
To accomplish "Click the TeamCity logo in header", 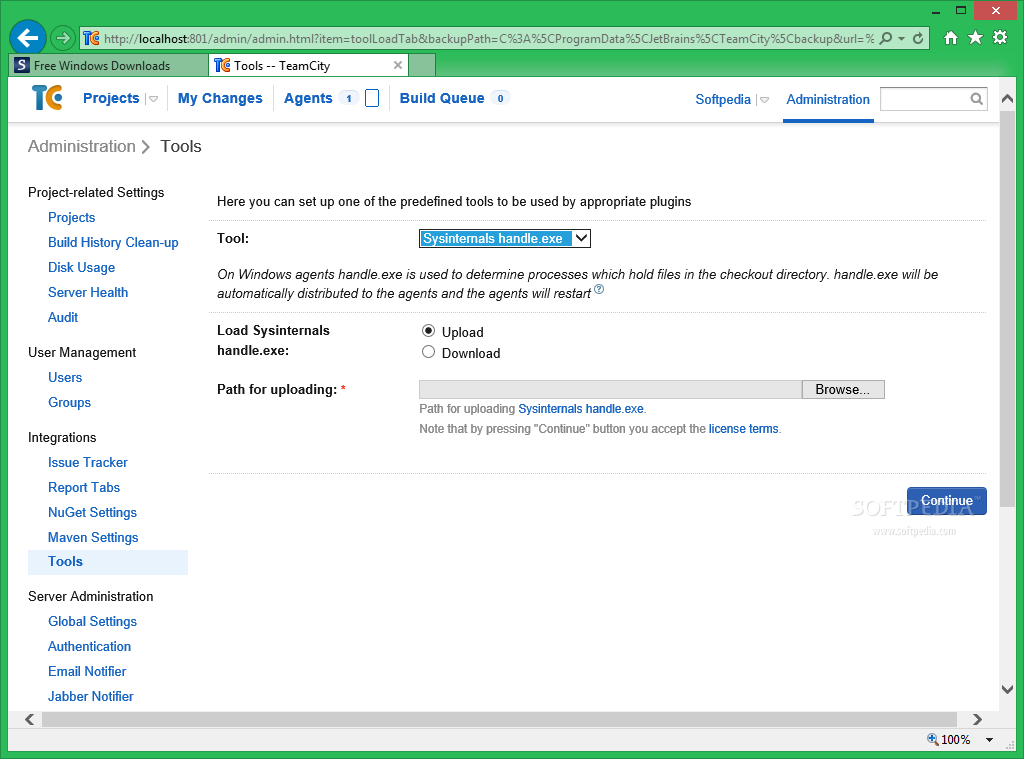I will pyautogui.click(x=47, y=97).
